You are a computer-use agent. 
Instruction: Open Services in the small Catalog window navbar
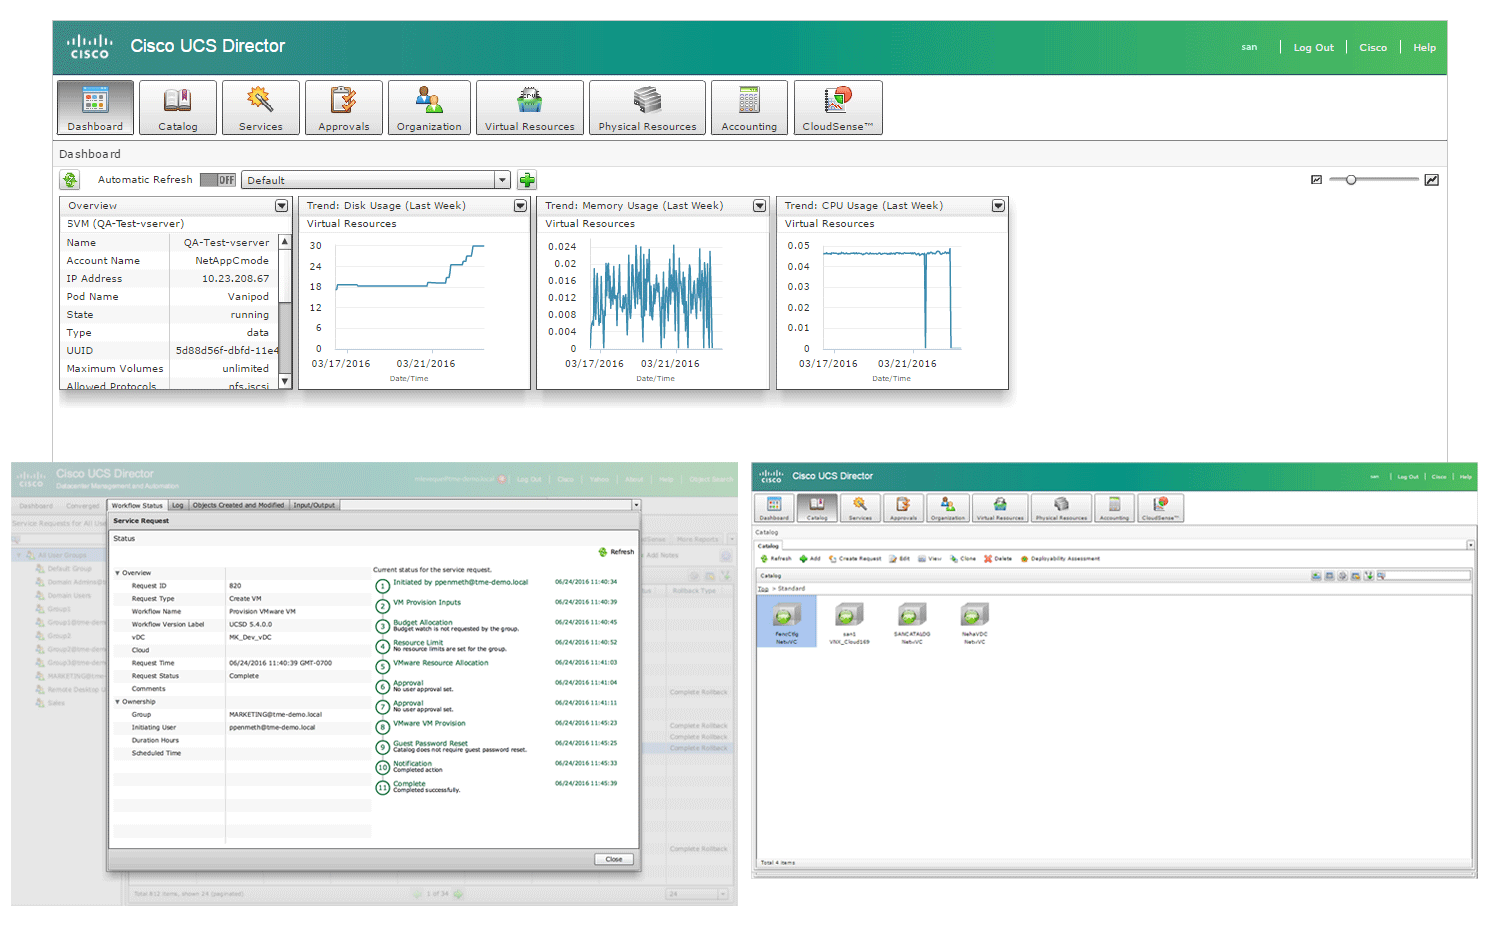(860, 508)
